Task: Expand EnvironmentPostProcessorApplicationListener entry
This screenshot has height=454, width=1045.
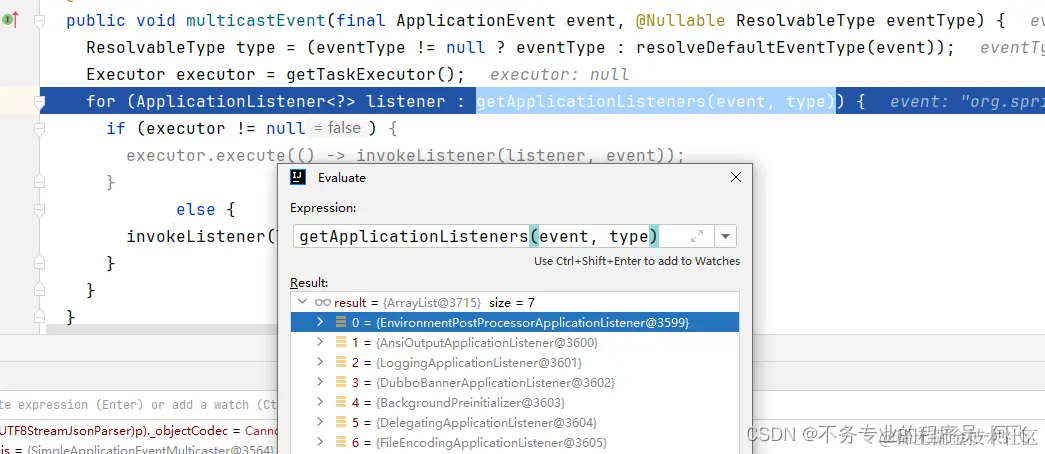Action: (320, 322)
